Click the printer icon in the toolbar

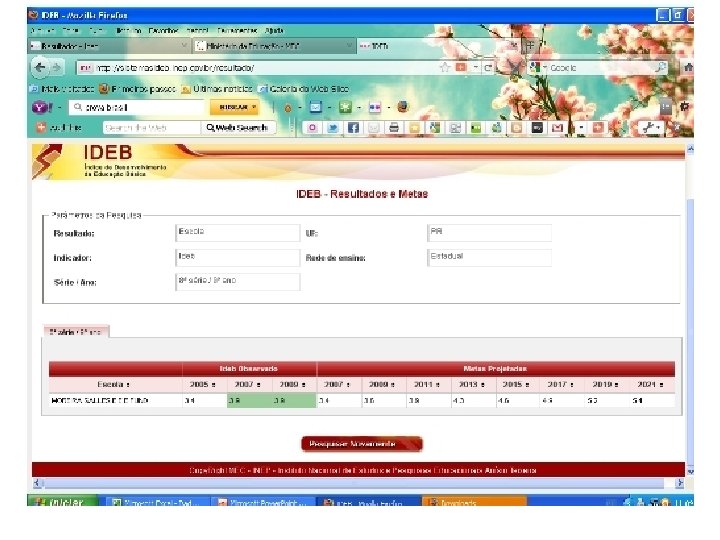[394, 128]
